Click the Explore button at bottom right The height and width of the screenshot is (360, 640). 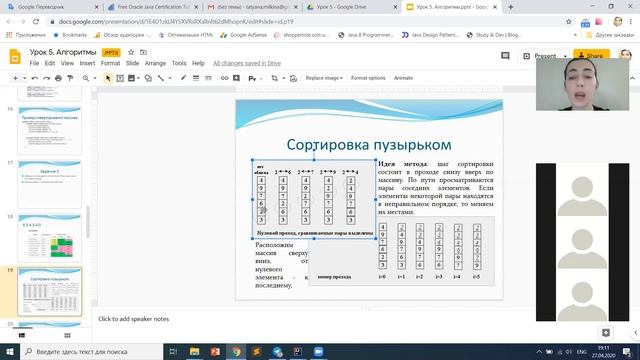(606, 333)
